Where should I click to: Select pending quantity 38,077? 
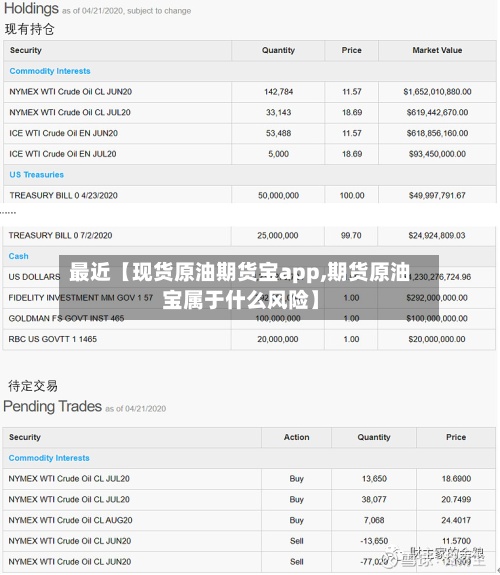coord(374,499)
